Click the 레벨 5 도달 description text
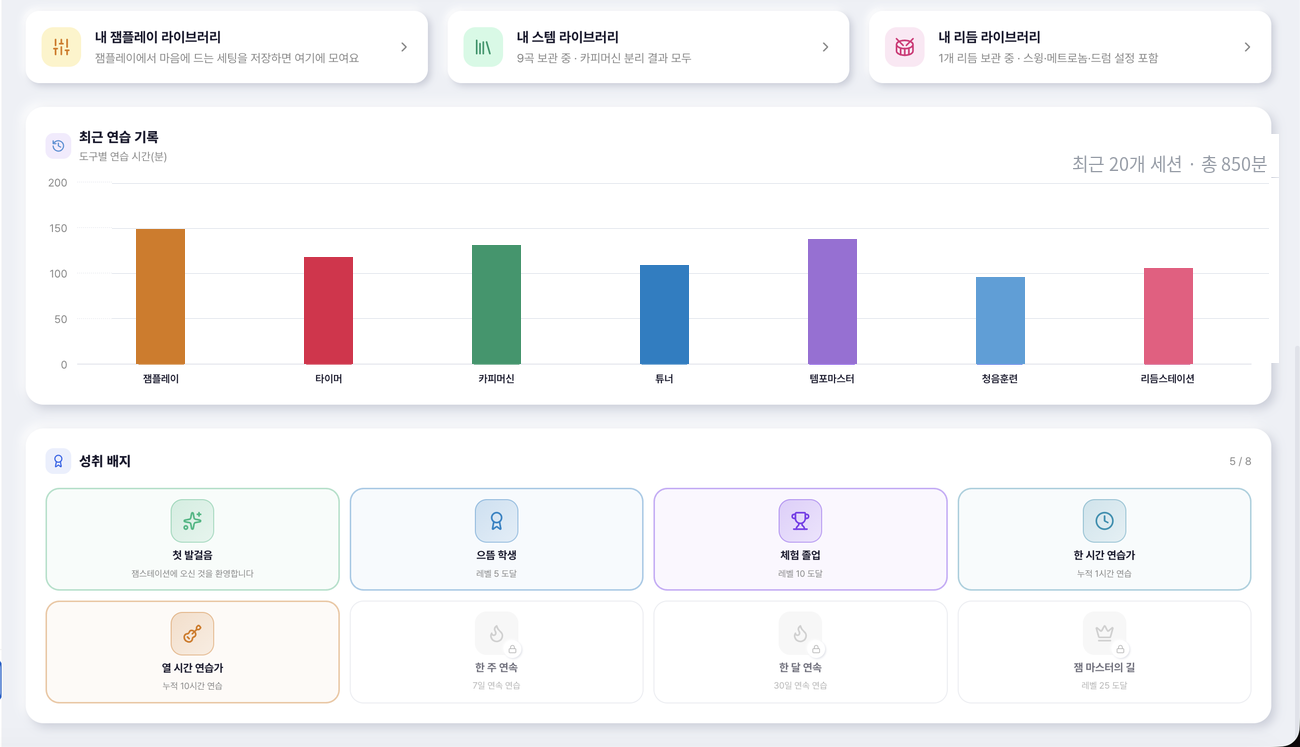This screenshot has width=1300, height=747. click(x=496, y=574)
